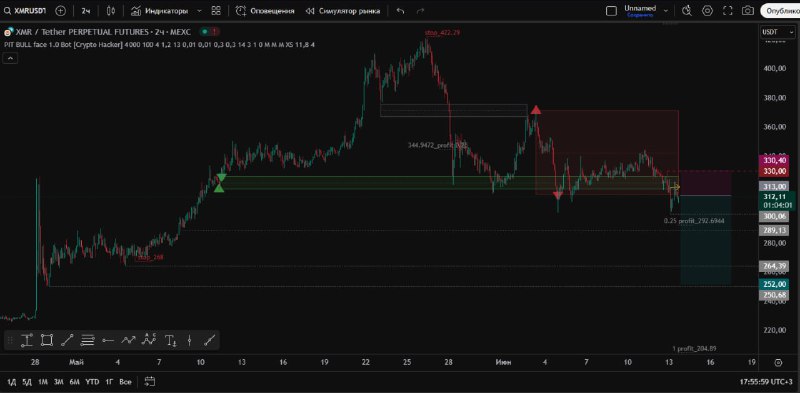Image resolution: width=800 pixels, height=393 pixels.
Task: Set date range to 6М
Action: point(75,382)
